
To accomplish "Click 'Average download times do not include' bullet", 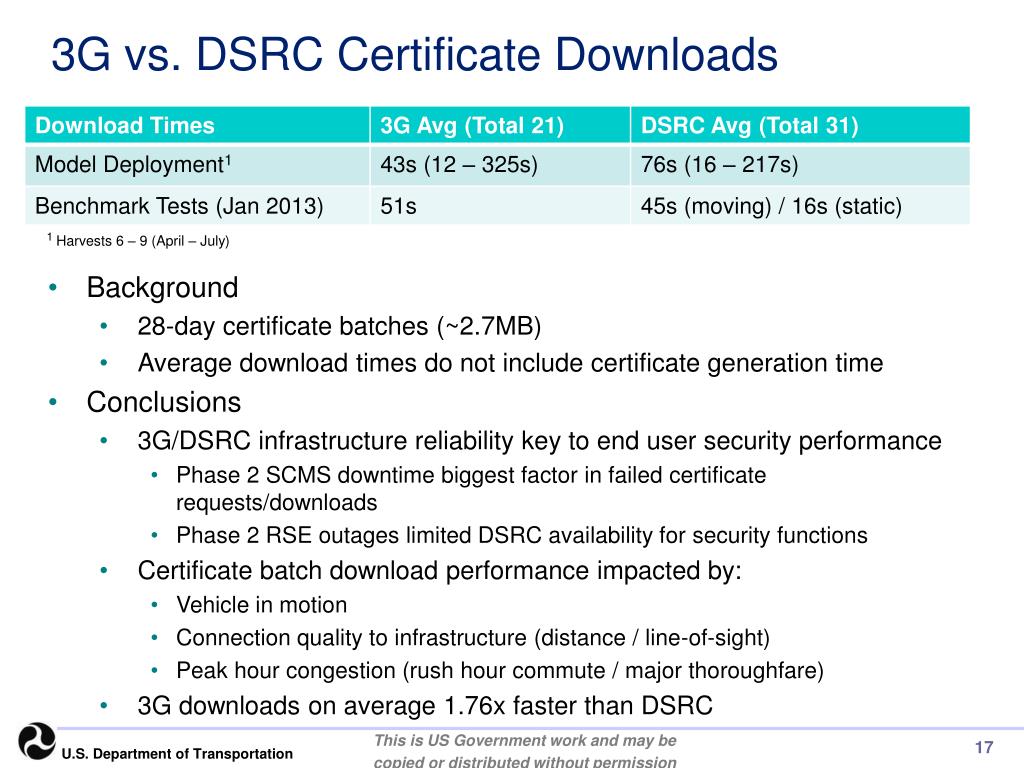I will click(x=510, y=363).
